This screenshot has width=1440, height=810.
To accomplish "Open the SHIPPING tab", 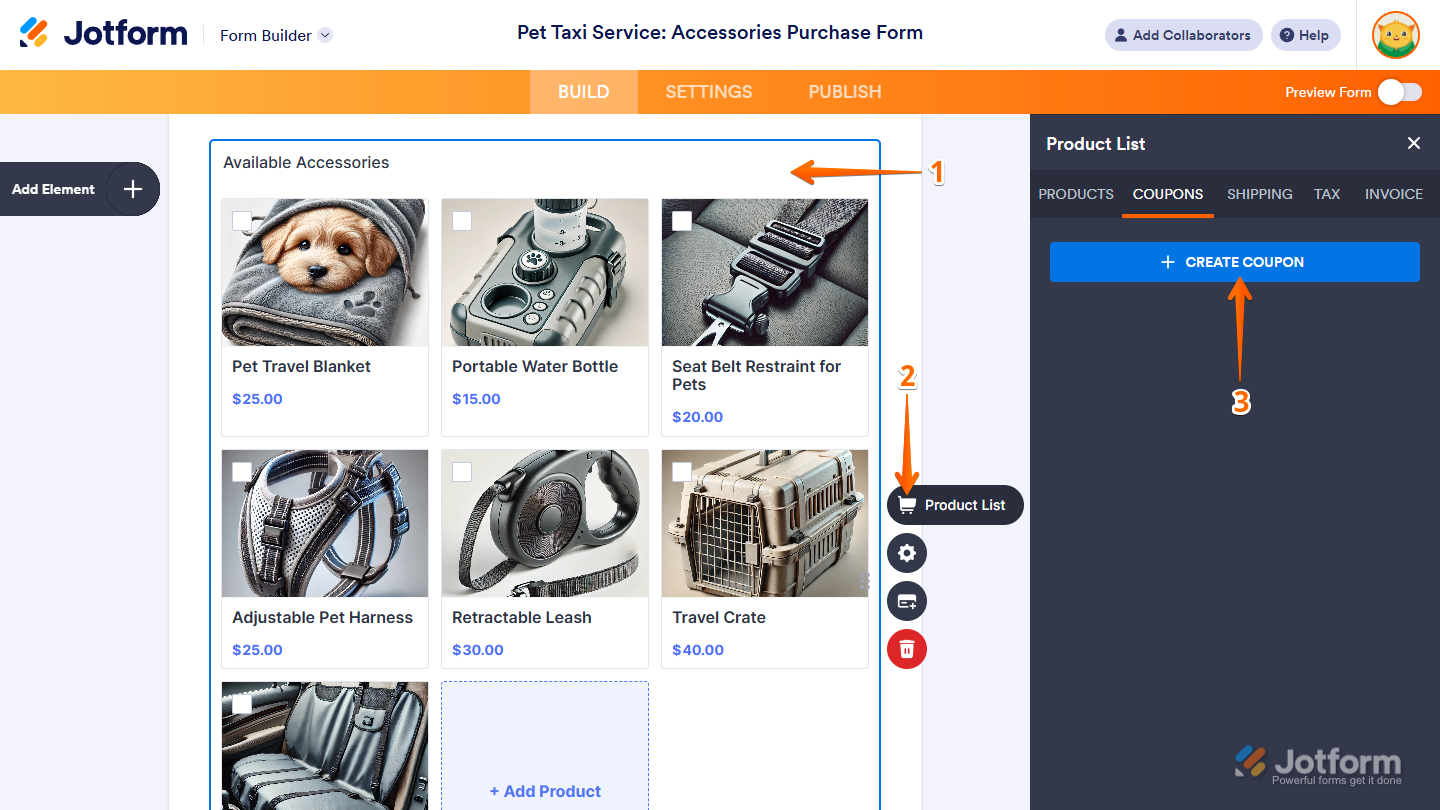I will point(1259,194).
